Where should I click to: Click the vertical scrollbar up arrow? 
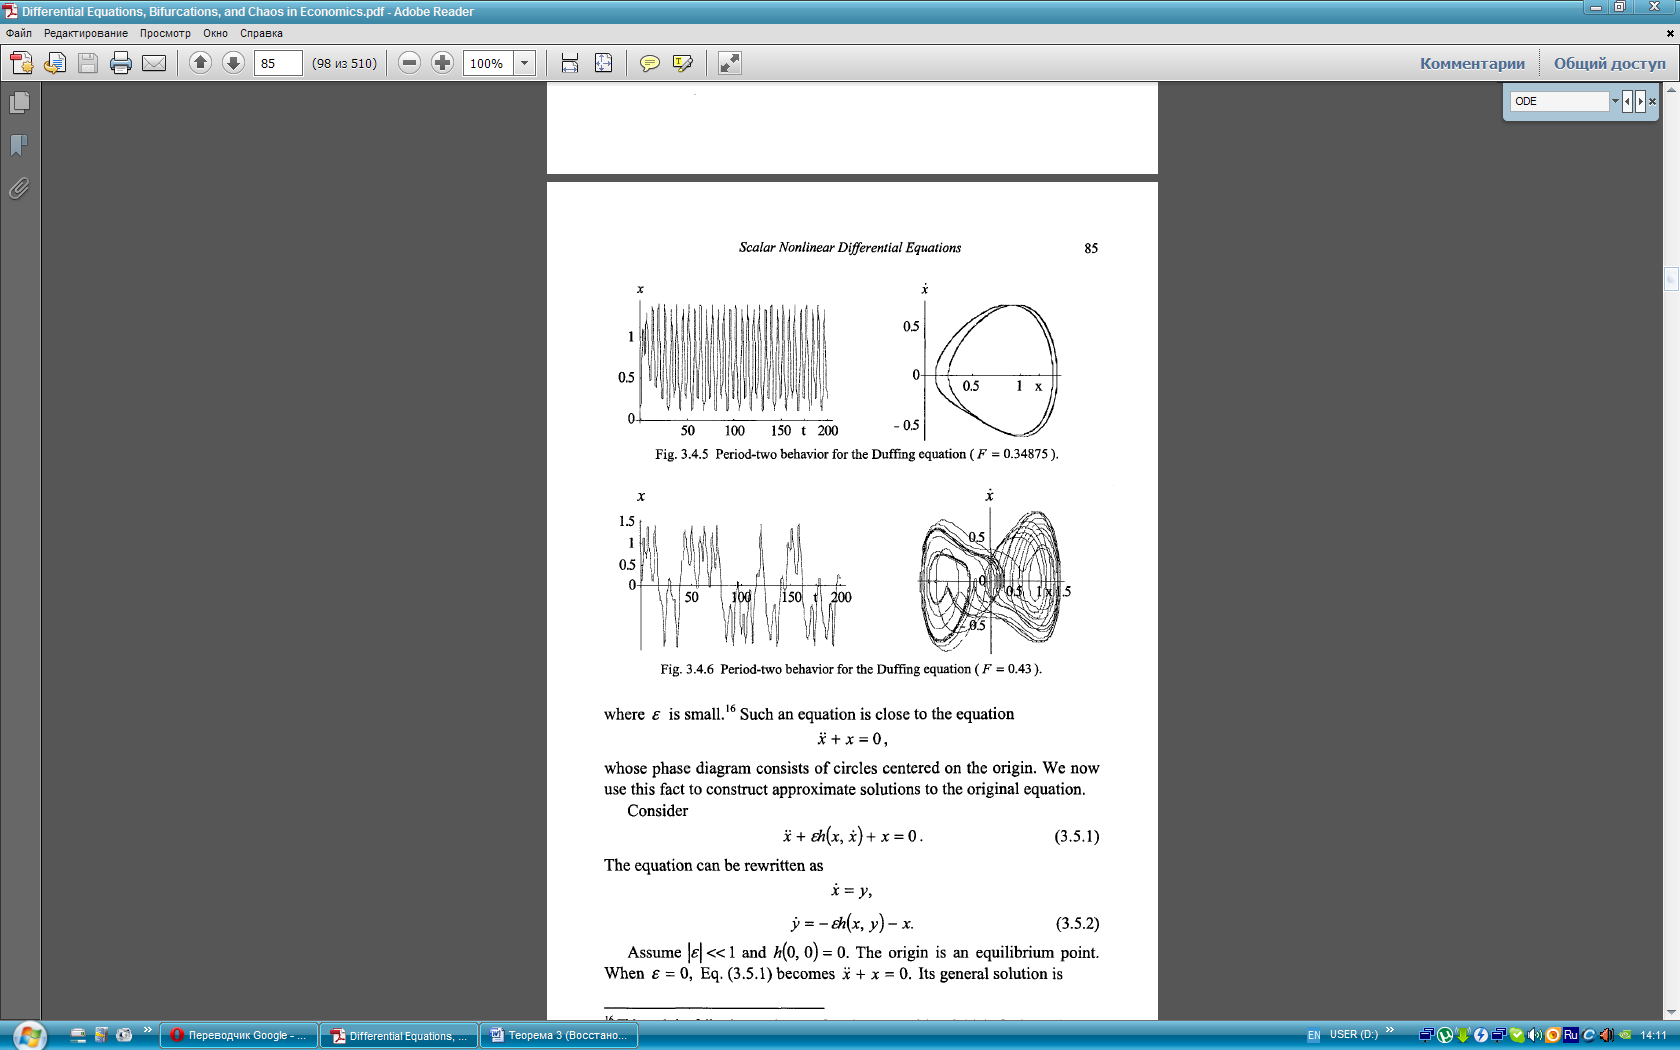[1671, 90]
